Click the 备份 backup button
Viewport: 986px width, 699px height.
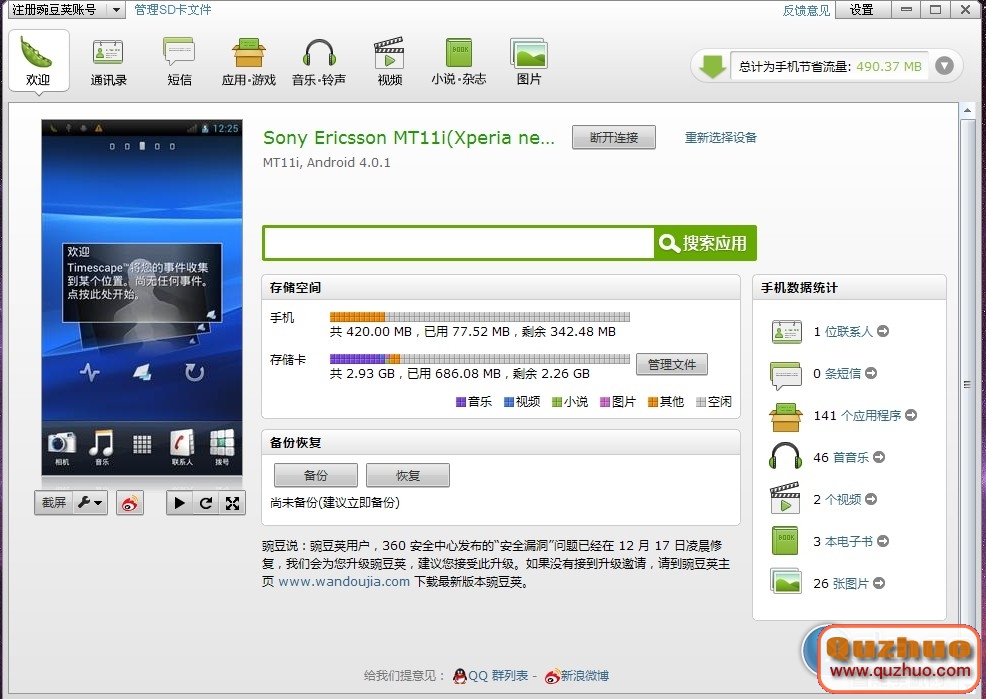(x=316, y=475)
